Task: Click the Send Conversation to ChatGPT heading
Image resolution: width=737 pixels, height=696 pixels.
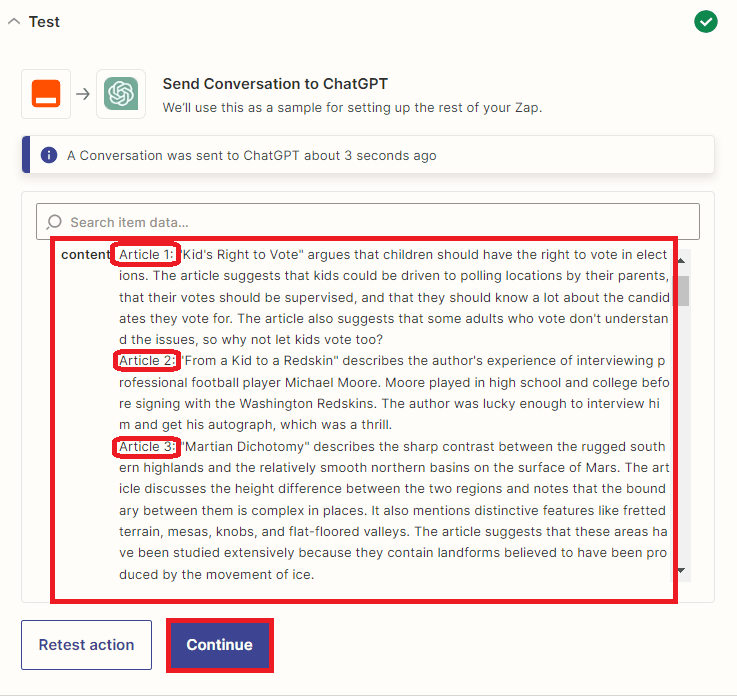Action: click(275, 84)
